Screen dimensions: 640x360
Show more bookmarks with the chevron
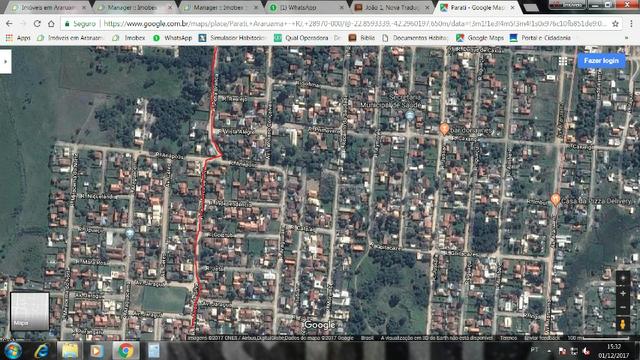click(x=627, y=38)
